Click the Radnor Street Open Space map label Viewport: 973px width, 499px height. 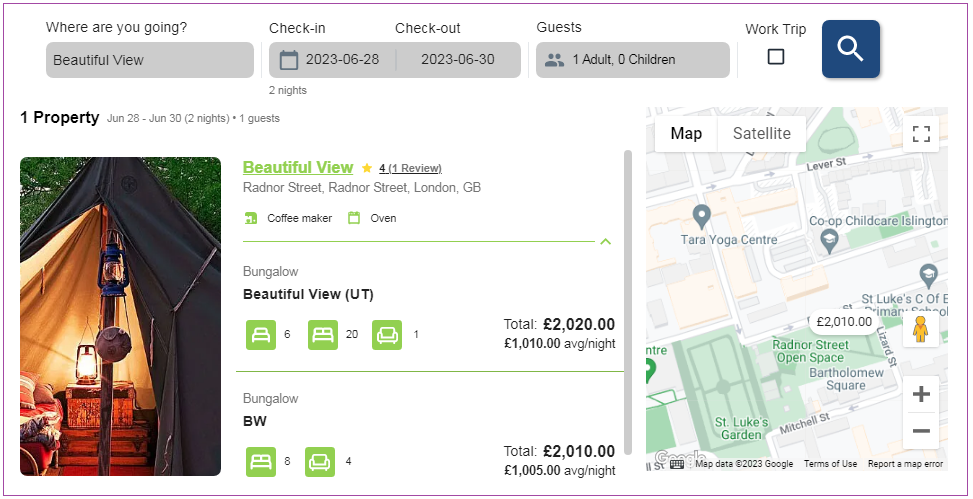tap(810, 351)
